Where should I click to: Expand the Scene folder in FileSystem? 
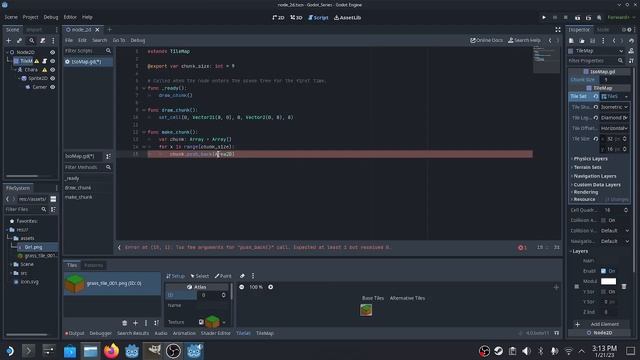click(11, 264)
